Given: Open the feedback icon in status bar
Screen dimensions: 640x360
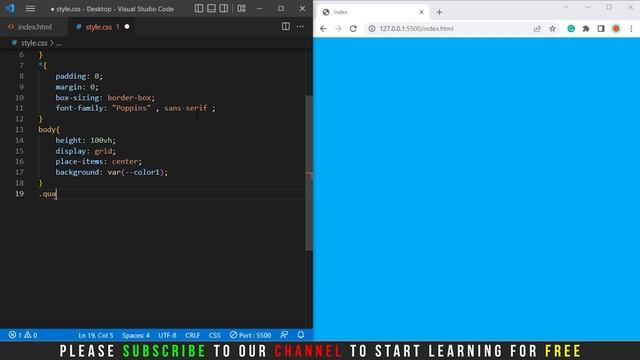Looking at the screenshot, I should click(x=284, y=335).
